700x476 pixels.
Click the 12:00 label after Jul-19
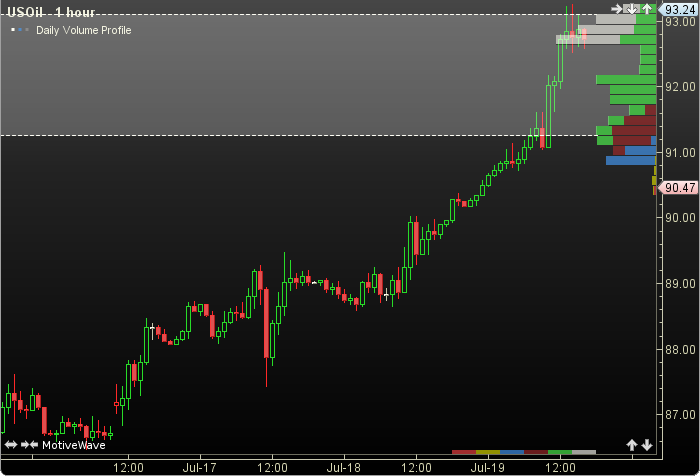[561, 468]
